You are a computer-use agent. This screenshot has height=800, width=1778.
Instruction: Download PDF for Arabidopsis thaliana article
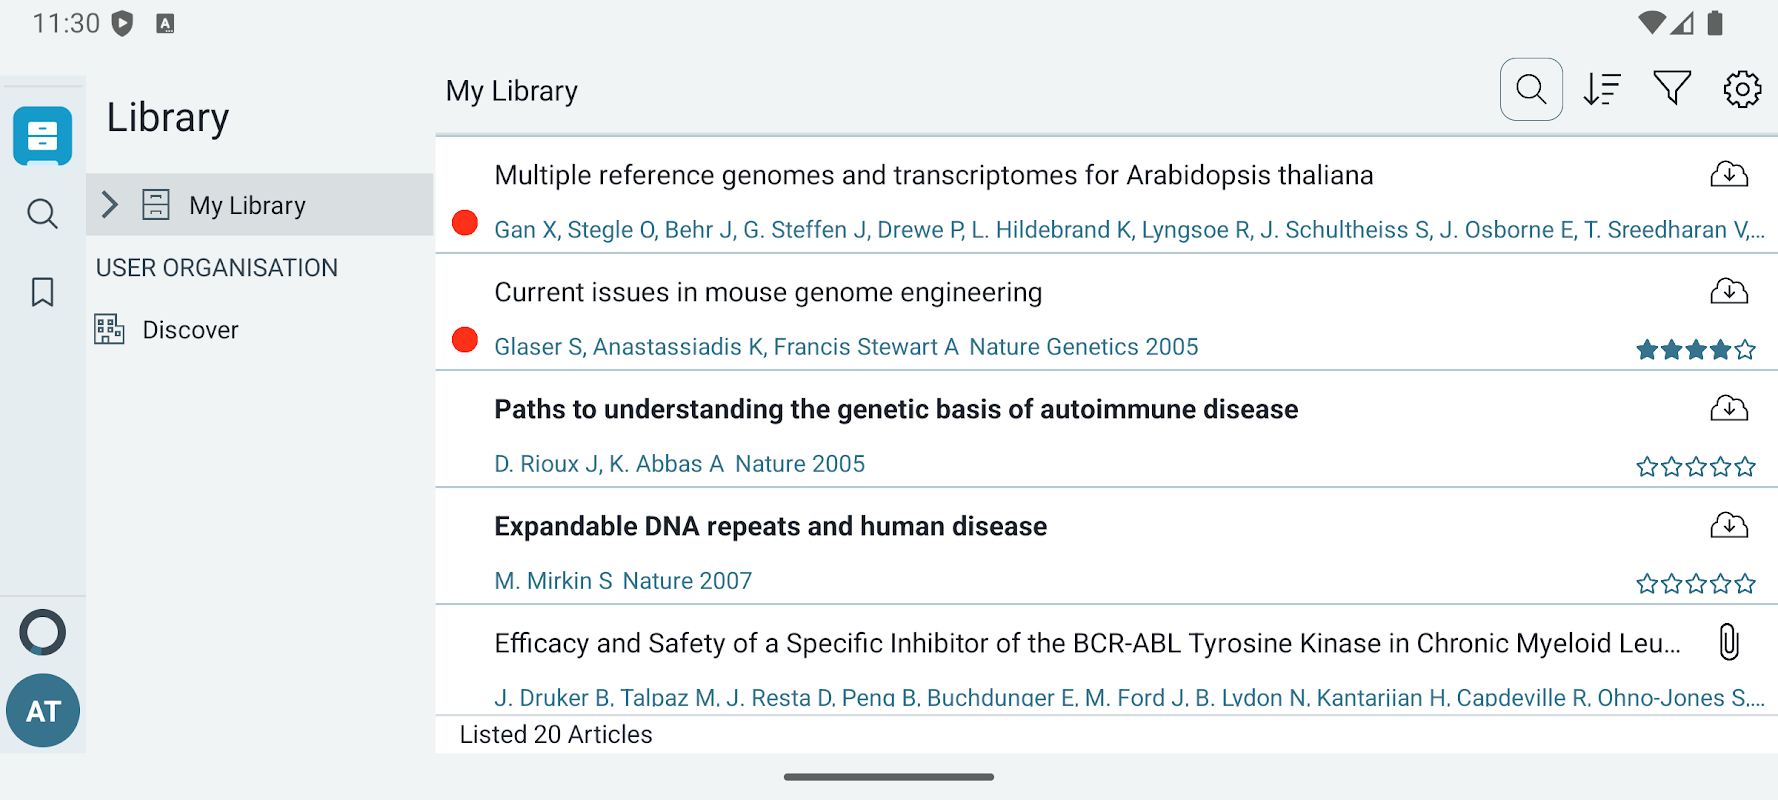coord(1729,175)
